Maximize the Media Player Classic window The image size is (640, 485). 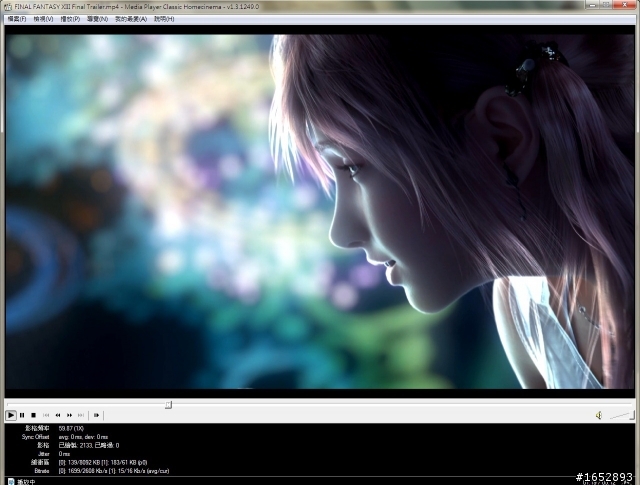606,5
